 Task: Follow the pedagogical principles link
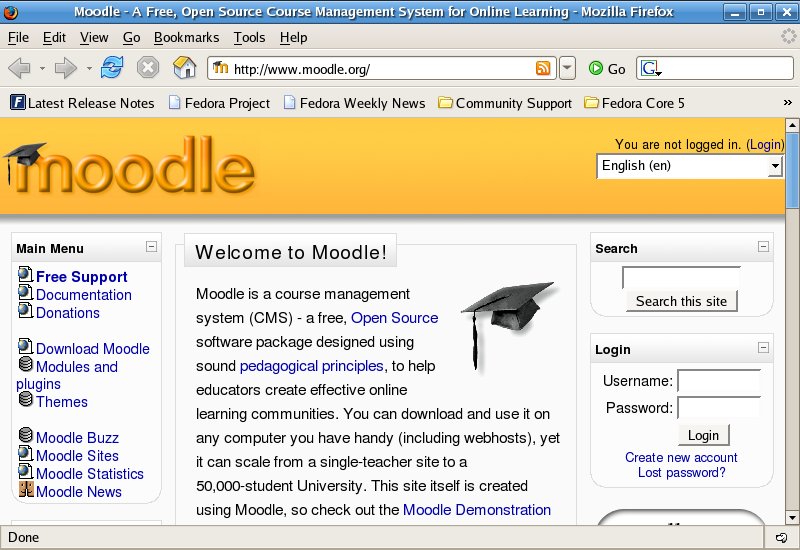(311, 366)
